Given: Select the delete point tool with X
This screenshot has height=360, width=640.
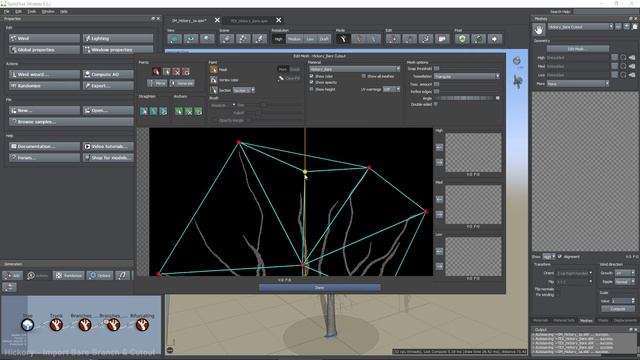Looking at the screenshot, I should (176, 72).
